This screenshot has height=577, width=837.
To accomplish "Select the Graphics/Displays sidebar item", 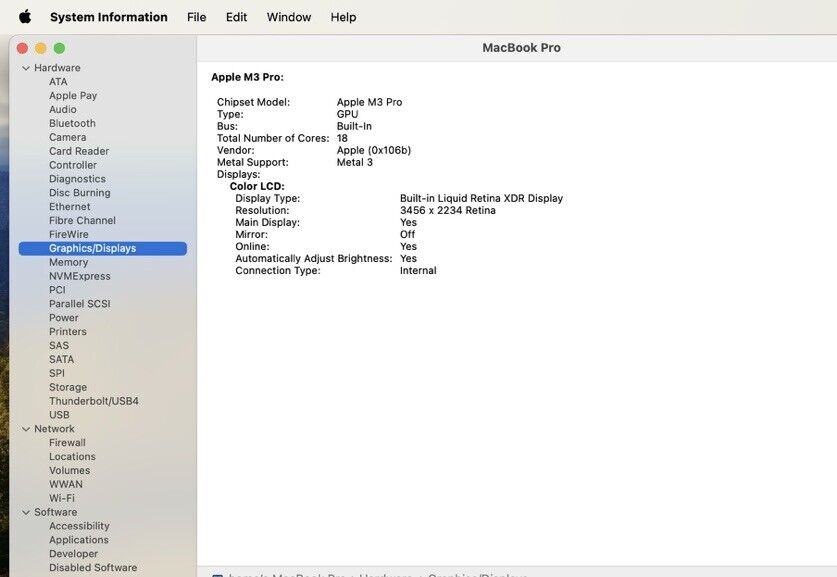I will pyautogui.click(x=92, y=248).
